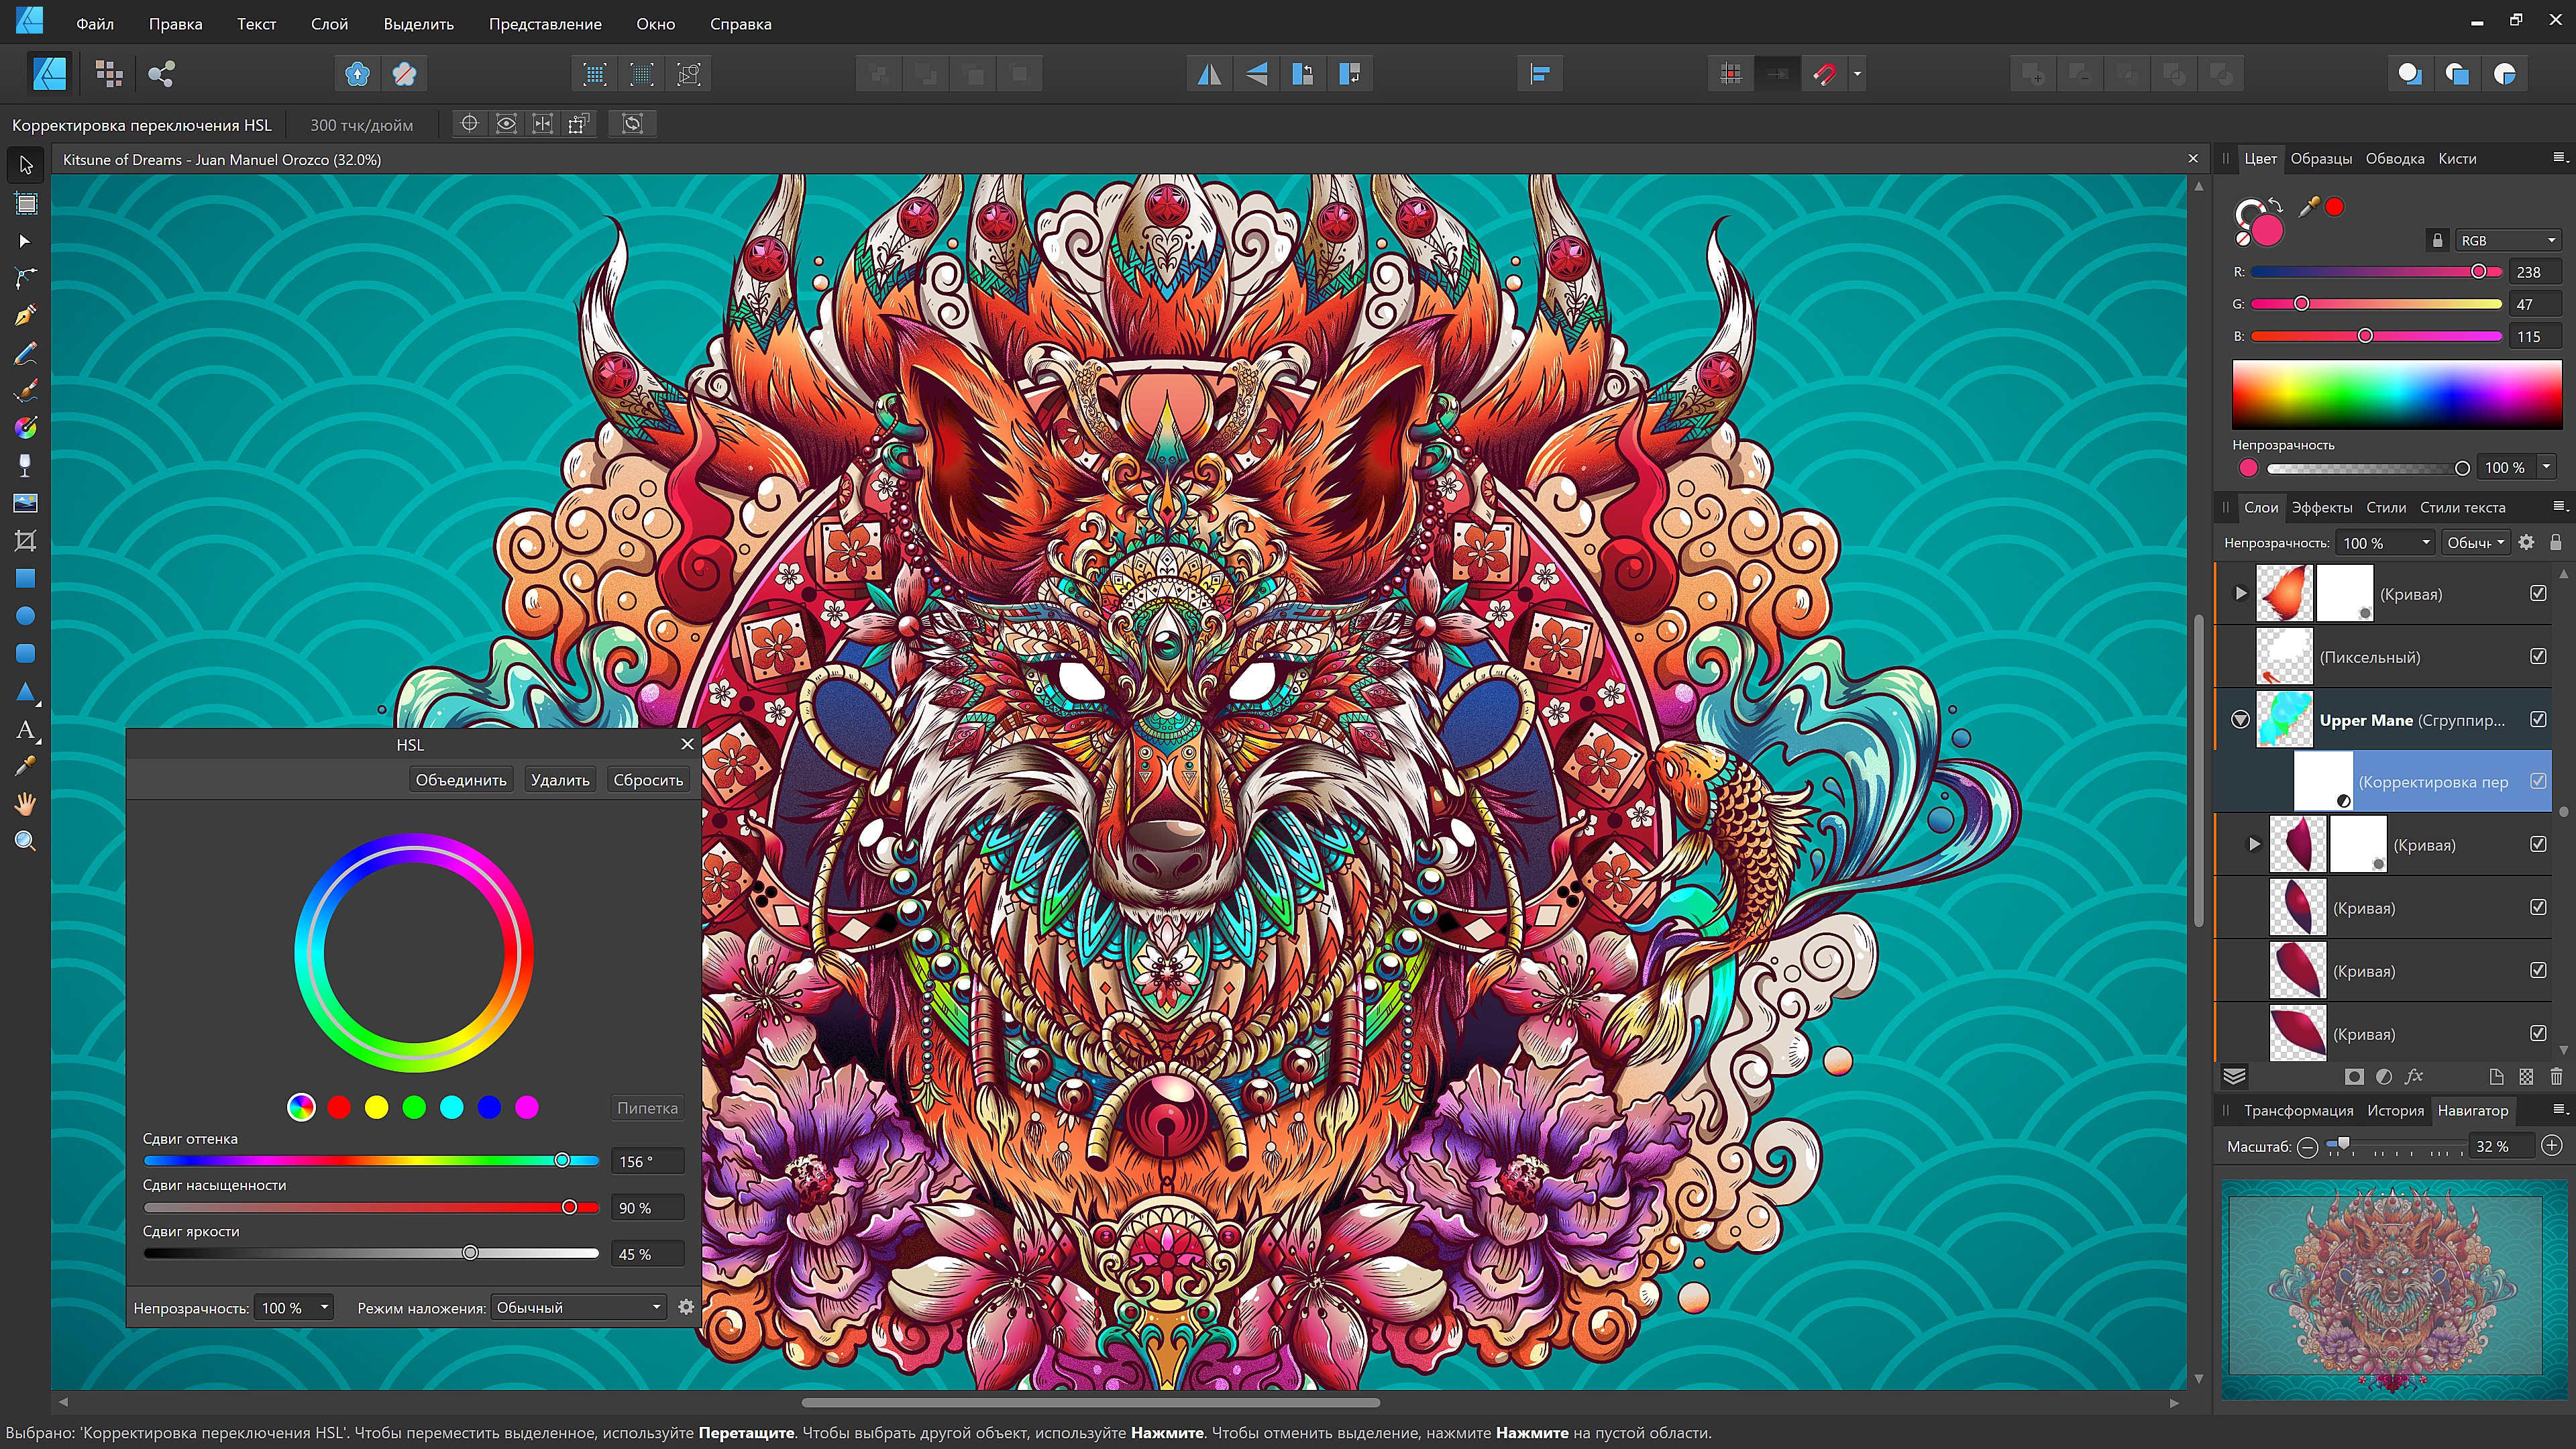
Task: Click the Пипетка button in HSL
Action: click(x=647, y=1108)
